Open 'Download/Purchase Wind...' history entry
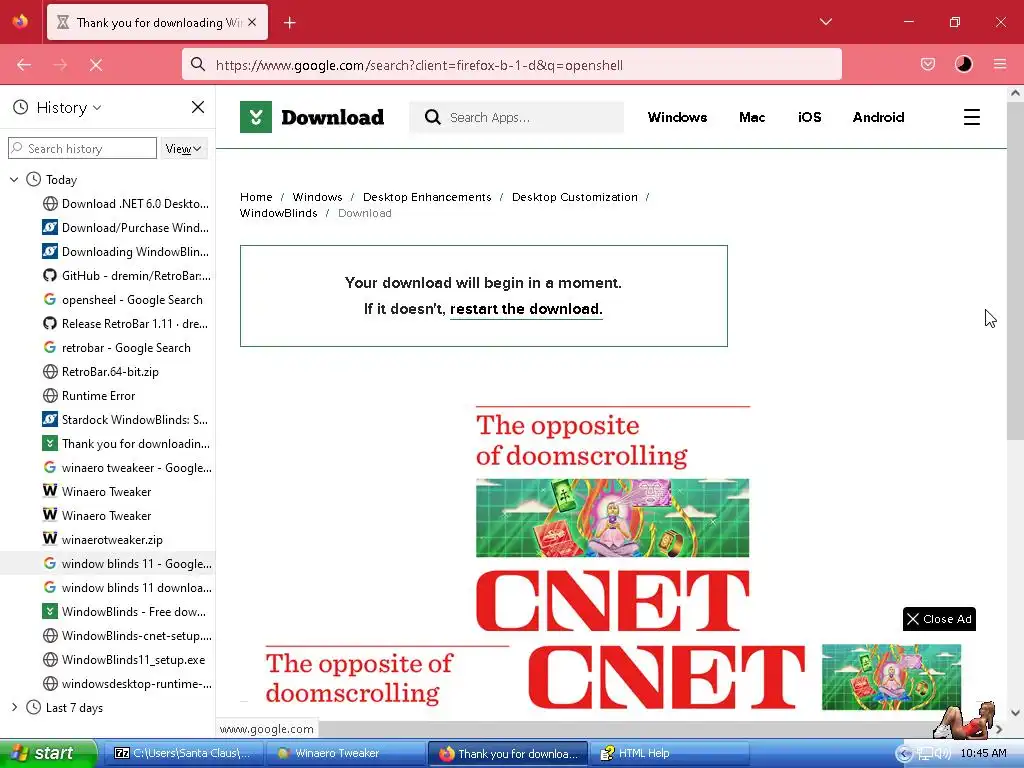 [x=127, y=228]
